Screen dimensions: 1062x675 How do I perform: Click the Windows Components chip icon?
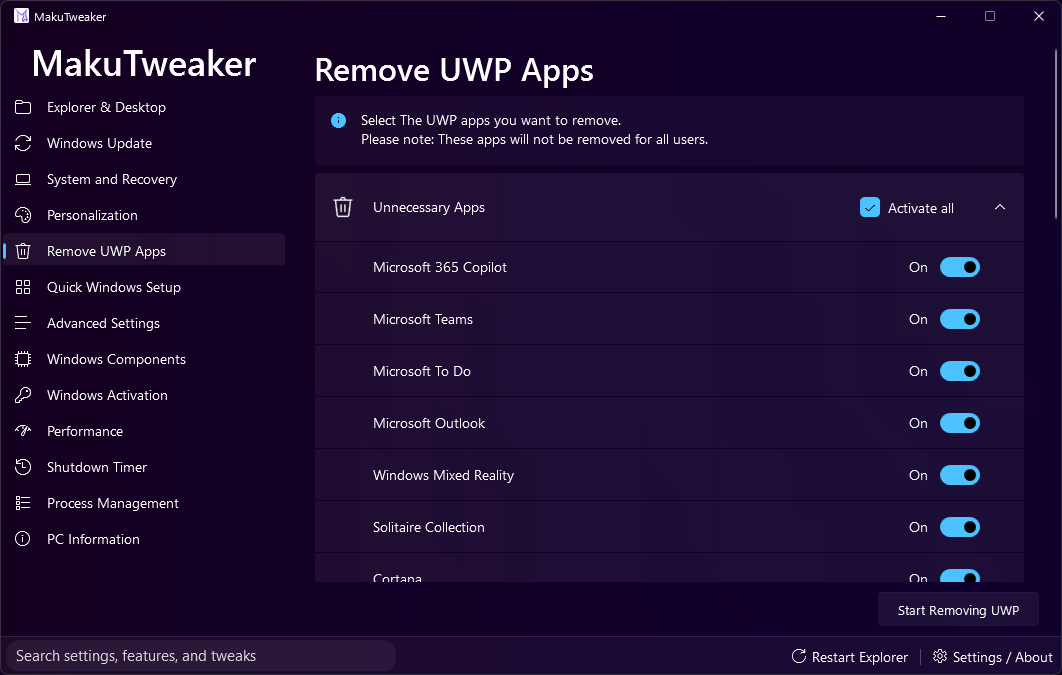[23, 359]
